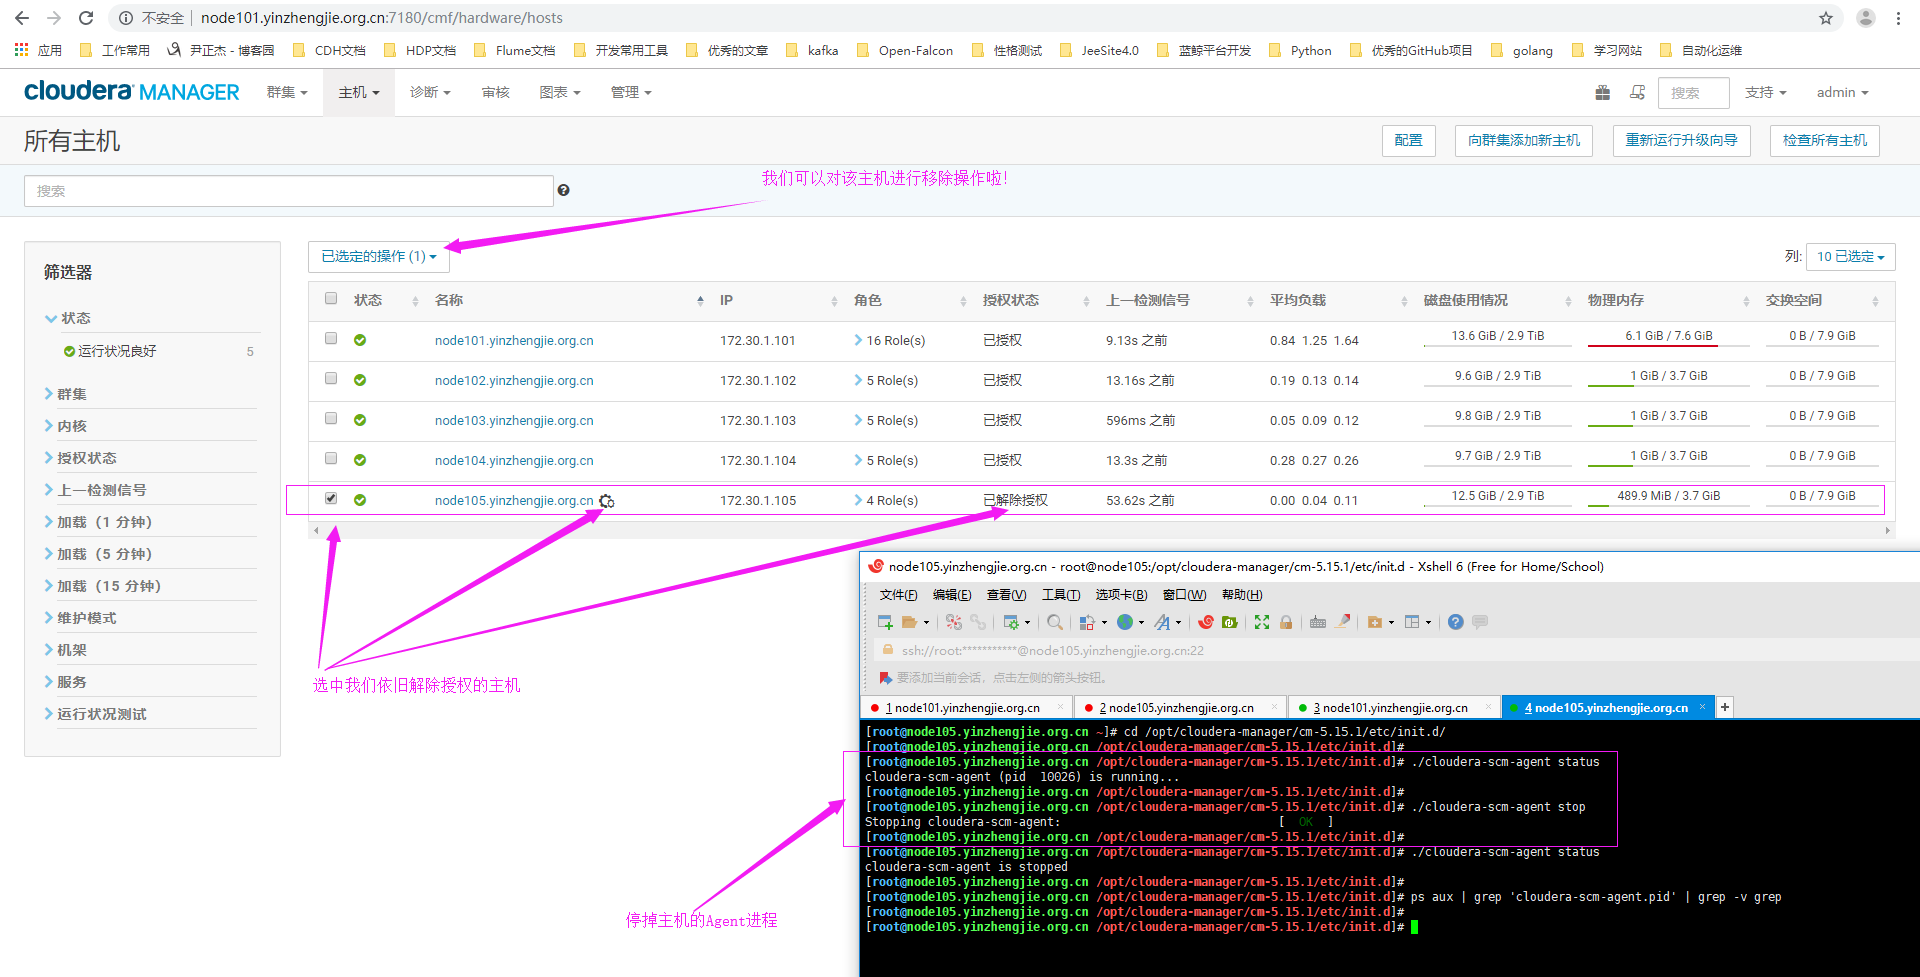This screenshot has width=1920, height=977.
Task: Click 重新运行升级向导 button
Action: click(x=1681, y=141)
